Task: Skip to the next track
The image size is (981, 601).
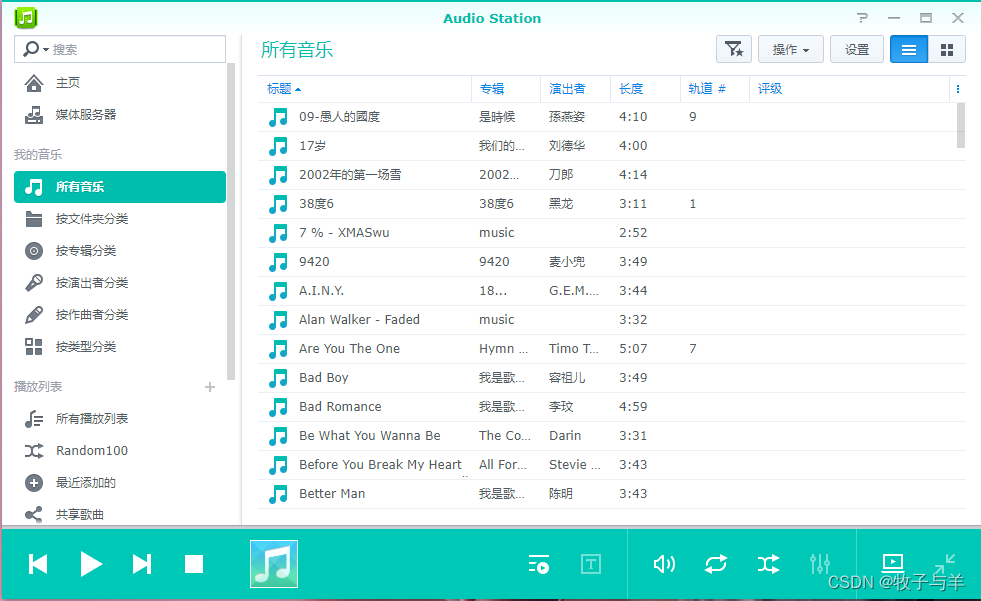Action: pyautogui.click(x=142, y=564)
